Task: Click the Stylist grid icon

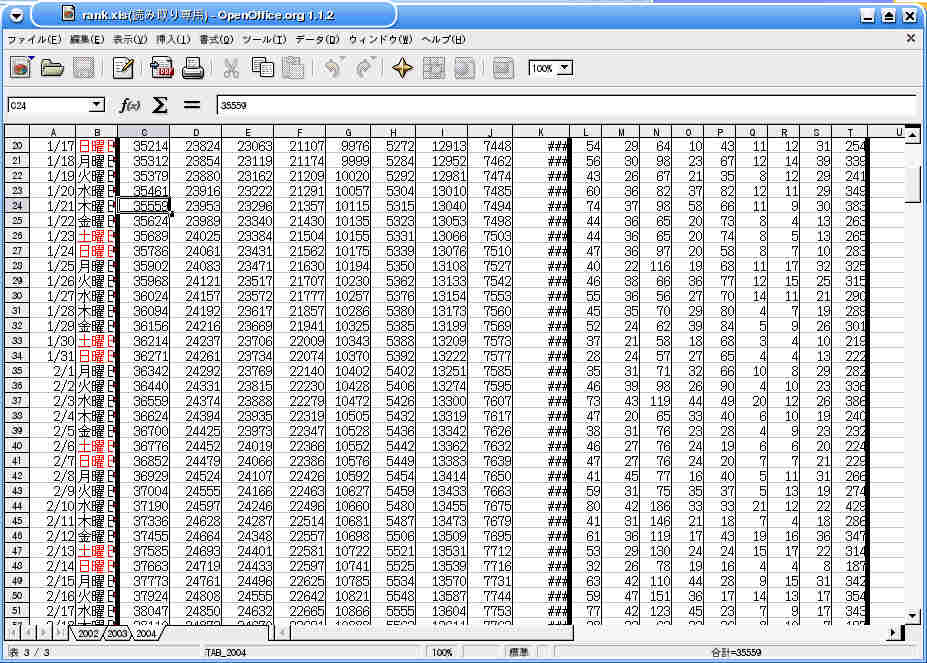Action: click(x=433, y=68)
